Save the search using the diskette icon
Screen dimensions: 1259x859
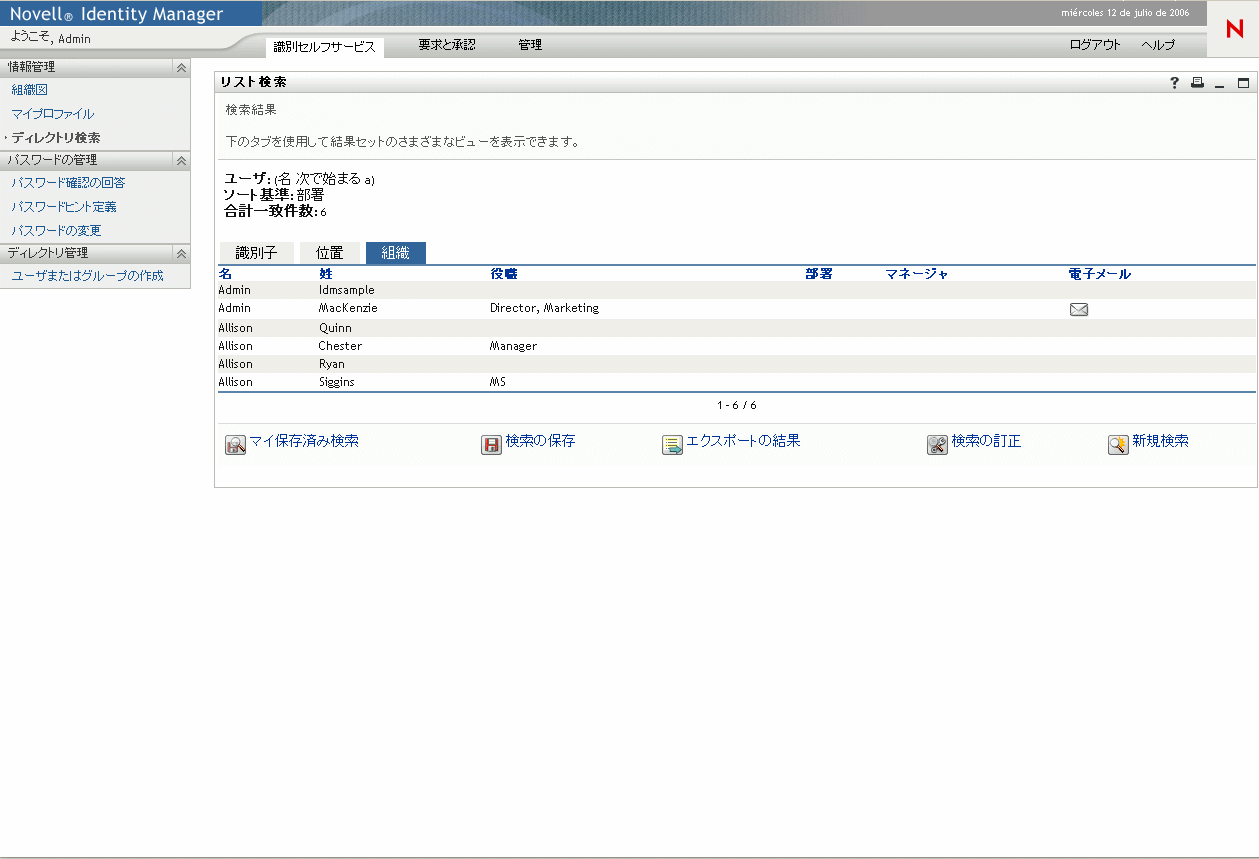[x=490, y=444]
